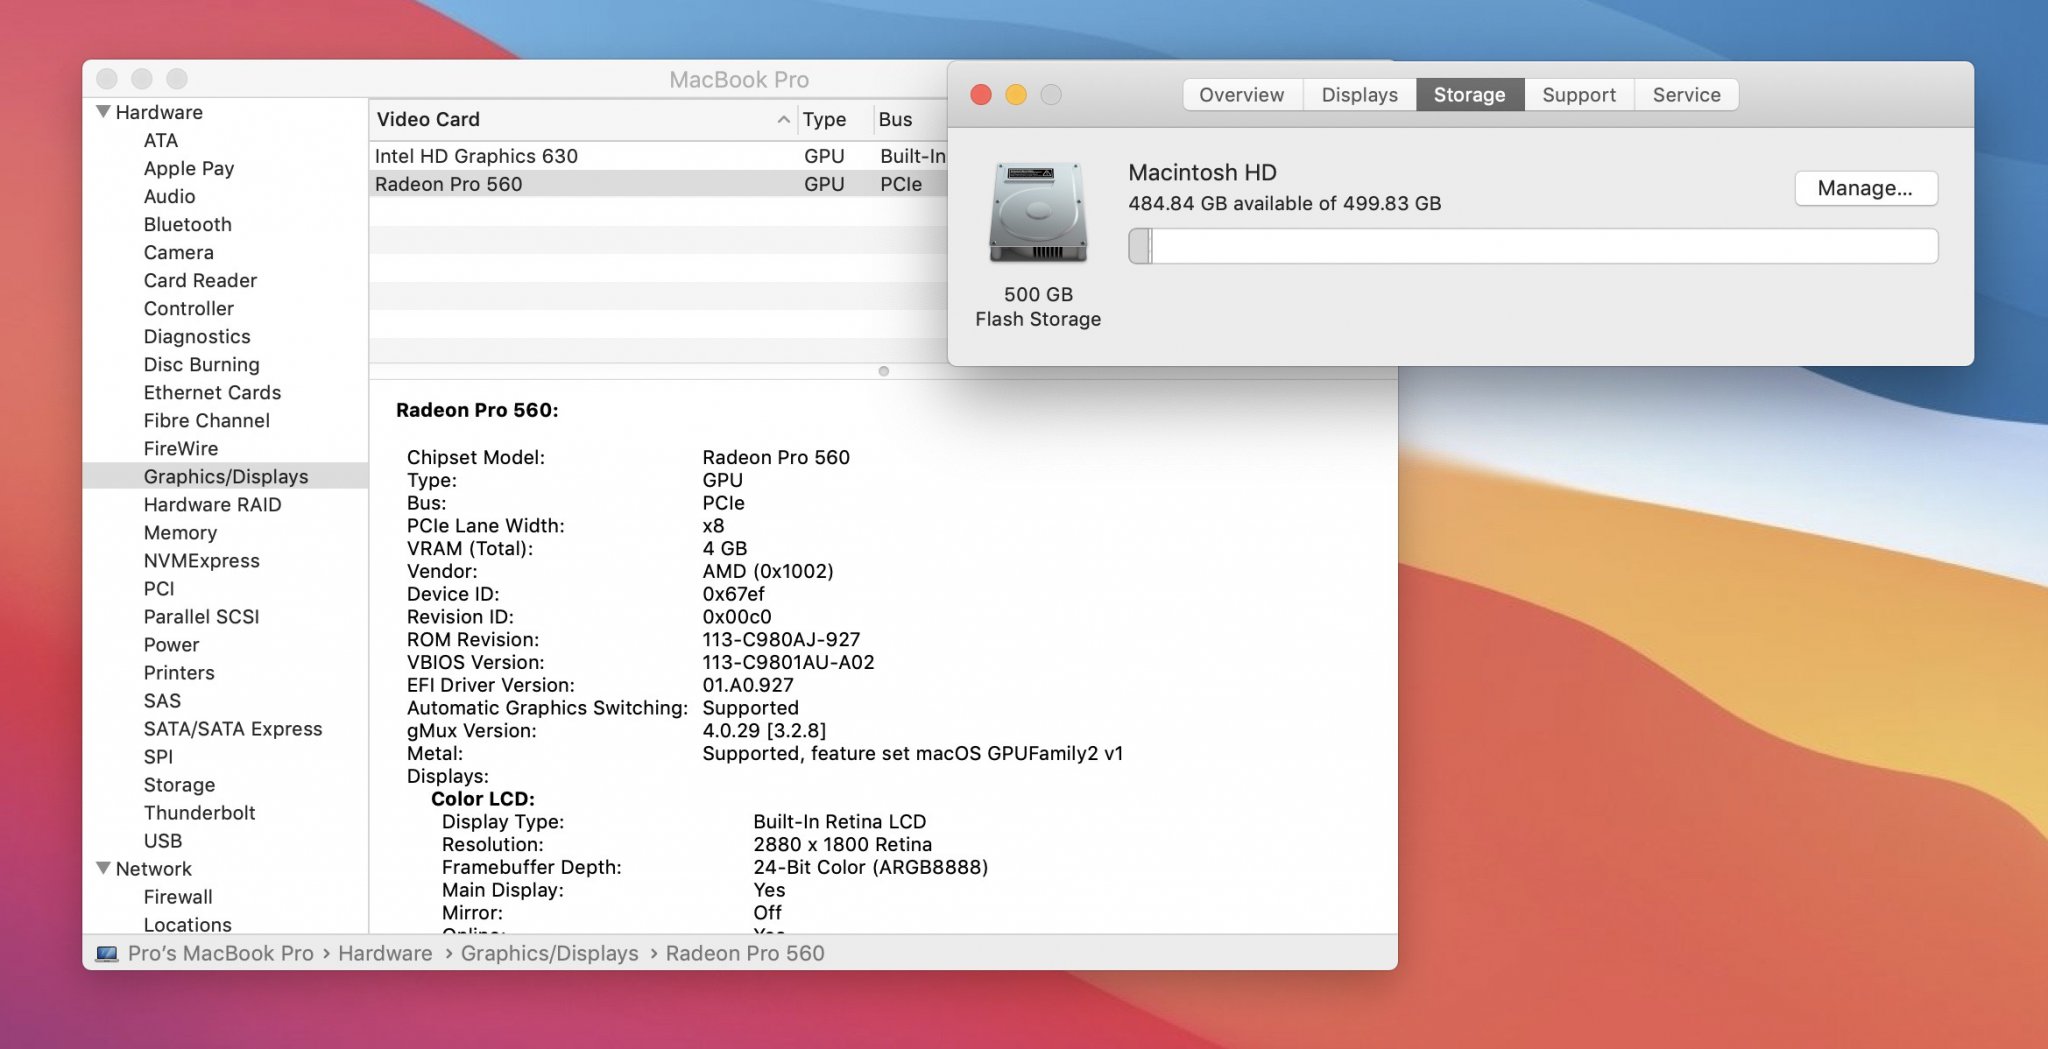Select Storage in the Hardware sidebar
Screen dimensions: 2048x1049
point(179,784)
